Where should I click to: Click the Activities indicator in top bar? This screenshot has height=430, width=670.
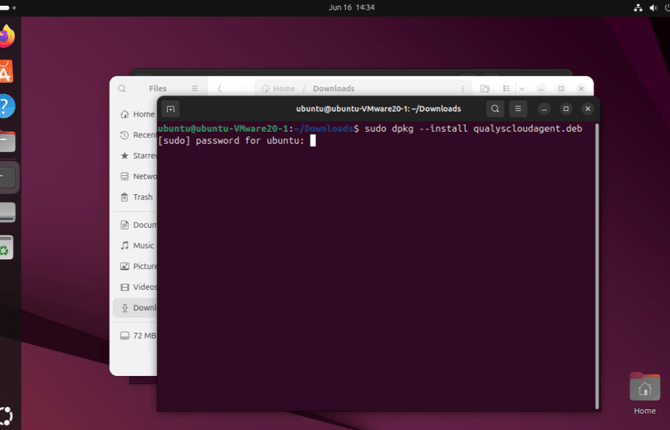click(x=7, y=8)
